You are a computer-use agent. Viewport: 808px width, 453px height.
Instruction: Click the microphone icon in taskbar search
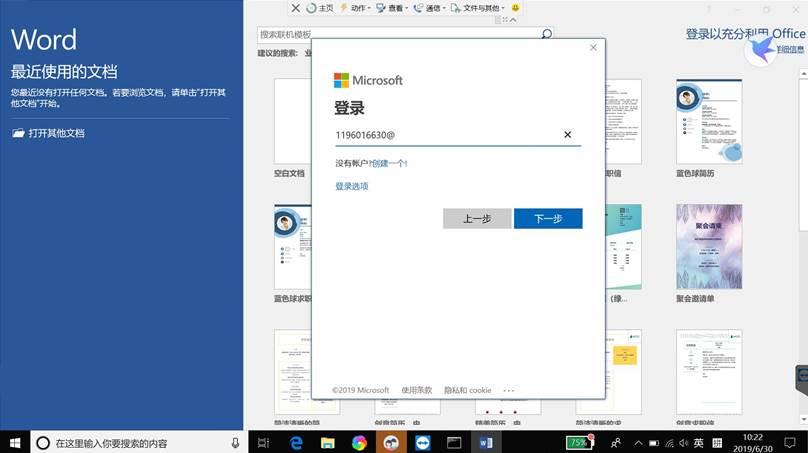(x=235, y=443)
